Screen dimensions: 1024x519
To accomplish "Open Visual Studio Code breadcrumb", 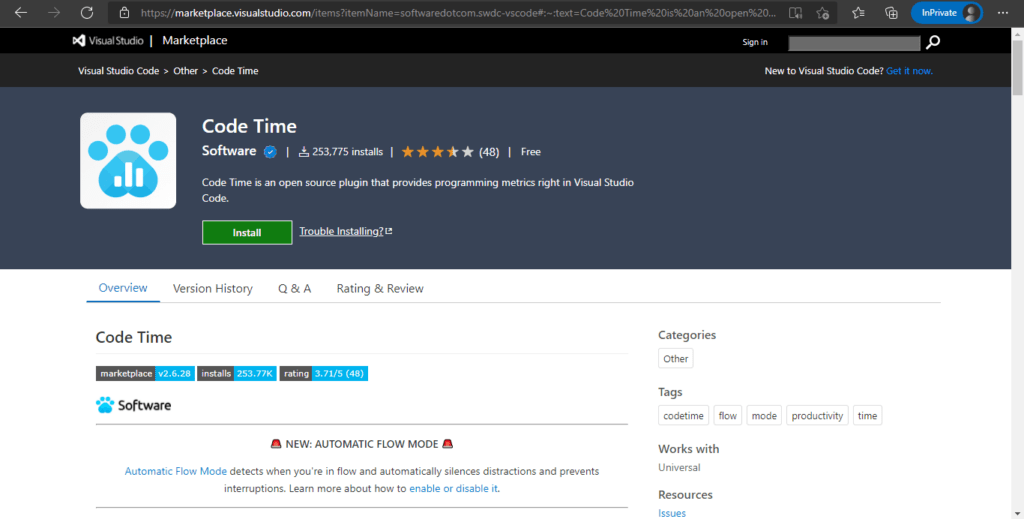I will [119, 71].
